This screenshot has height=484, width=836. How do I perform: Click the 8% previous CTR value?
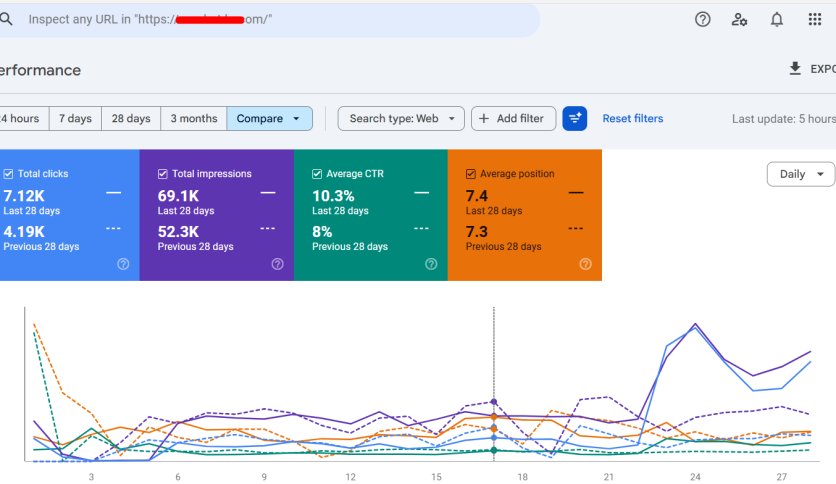[x=322, y=232]
